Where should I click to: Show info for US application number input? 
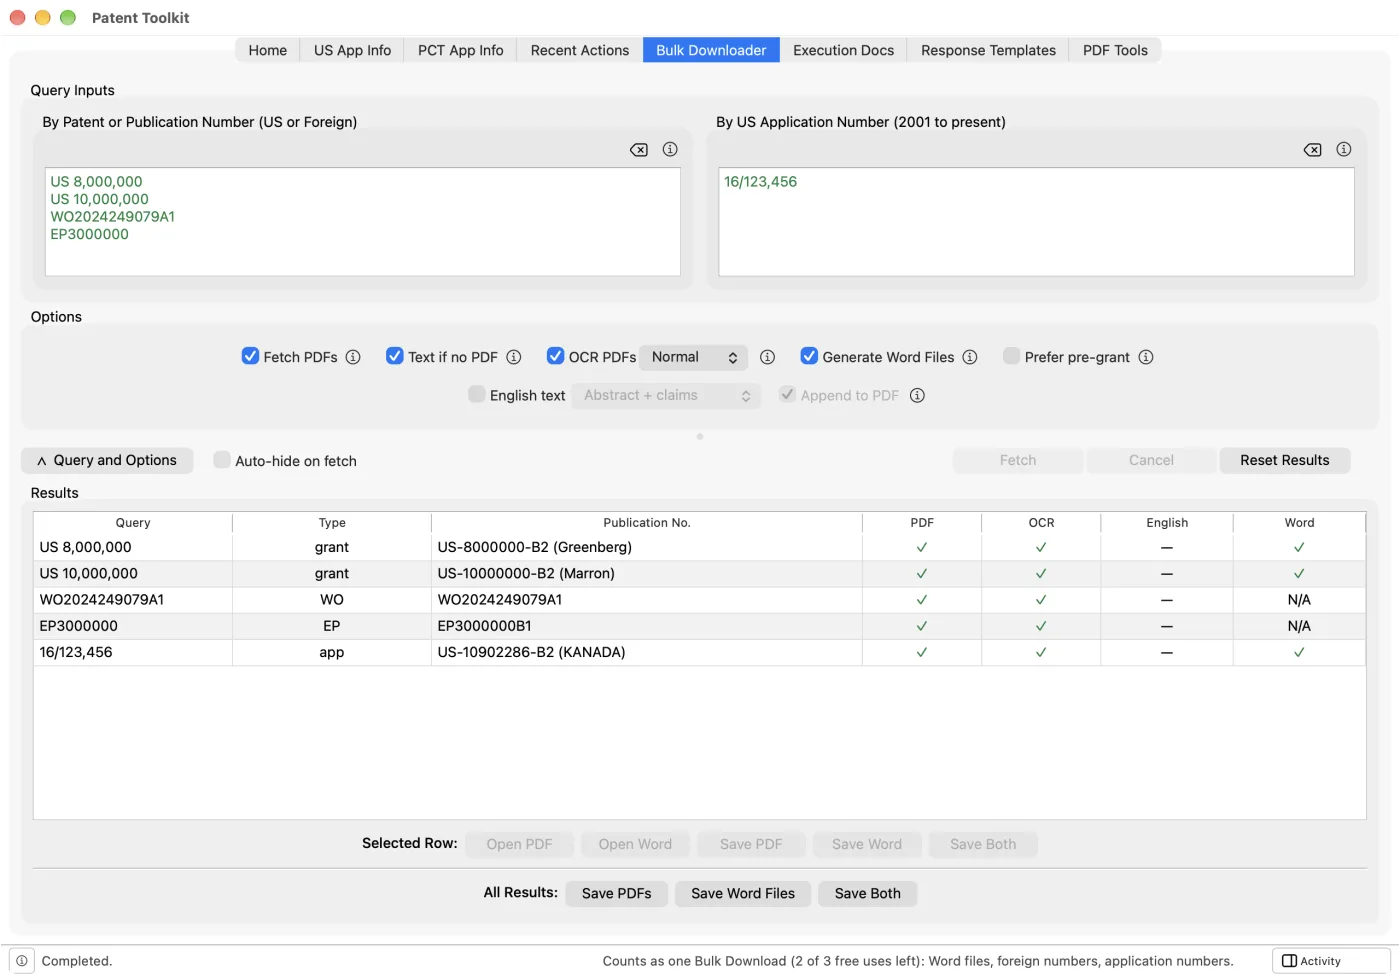(1344, 149)
